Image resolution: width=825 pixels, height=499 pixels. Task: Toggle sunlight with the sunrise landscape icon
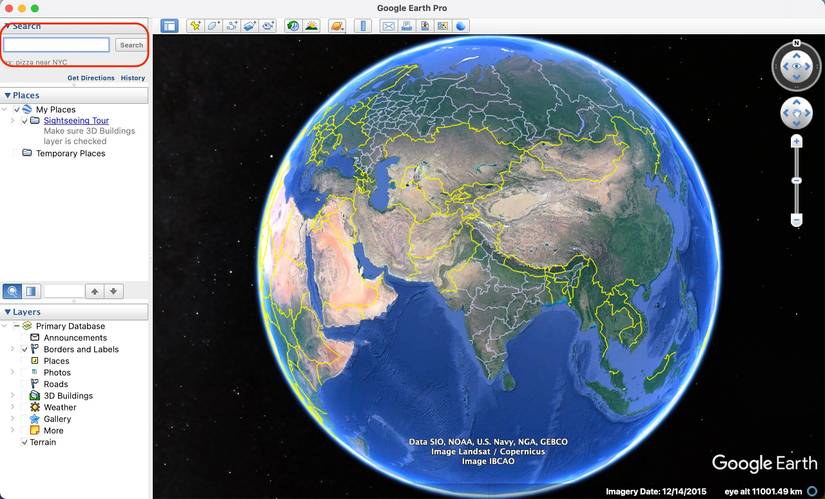click(311, 25)
